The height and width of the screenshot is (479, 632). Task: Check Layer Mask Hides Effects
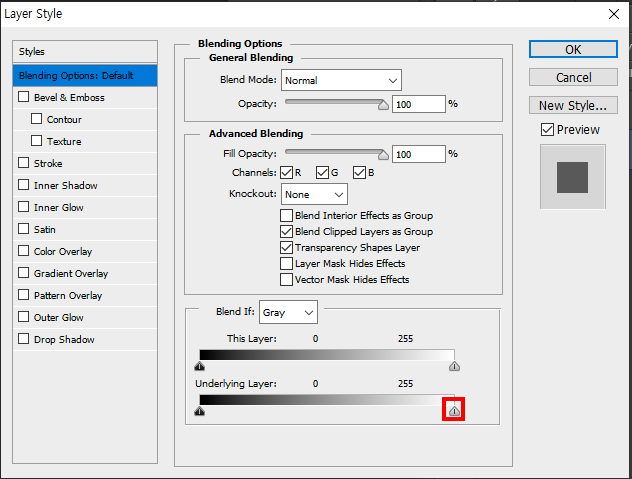(x=287, y=264)
